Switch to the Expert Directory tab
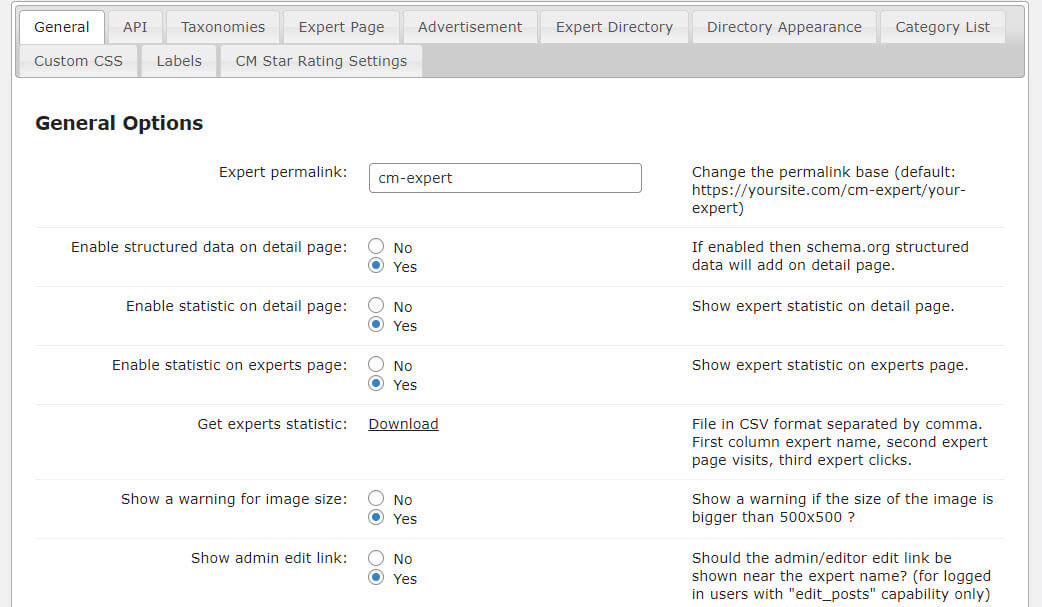Viewport: 1042px width, 607px height. pyautogui.click(x=613, y=28)
